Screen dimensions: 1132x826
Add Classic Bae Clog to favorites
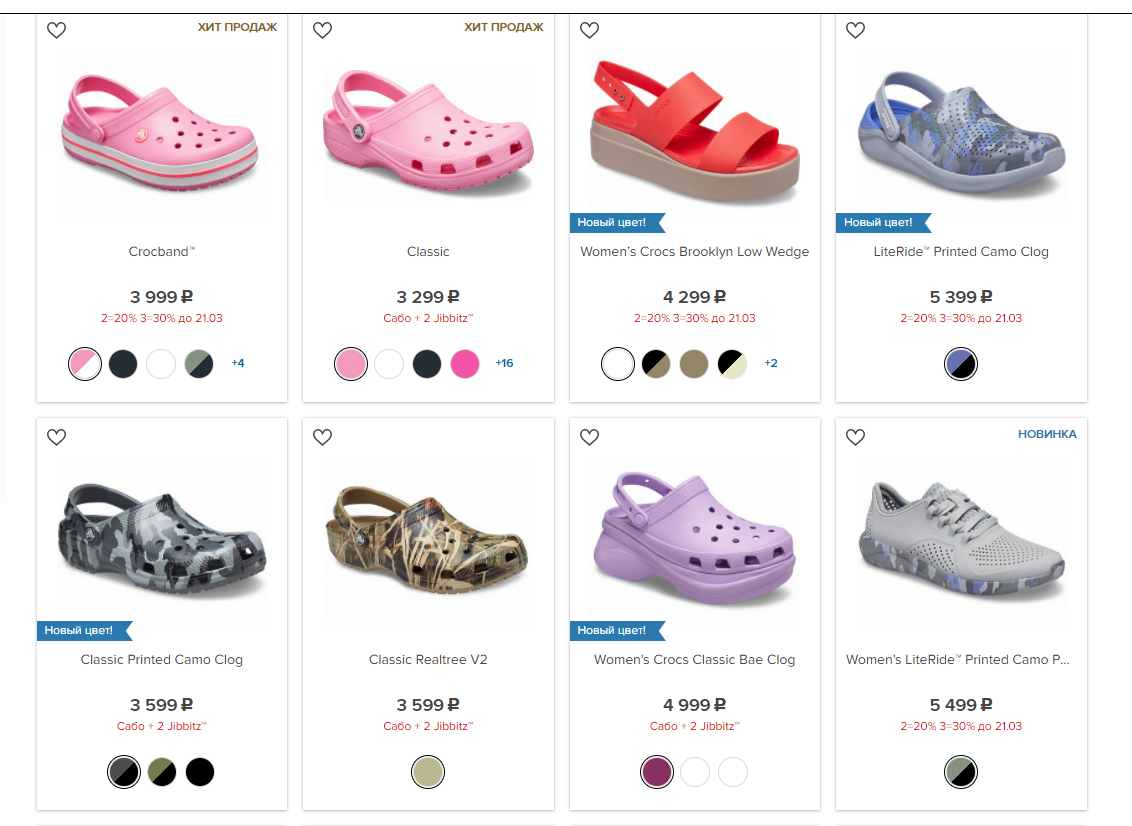(589, 437)
